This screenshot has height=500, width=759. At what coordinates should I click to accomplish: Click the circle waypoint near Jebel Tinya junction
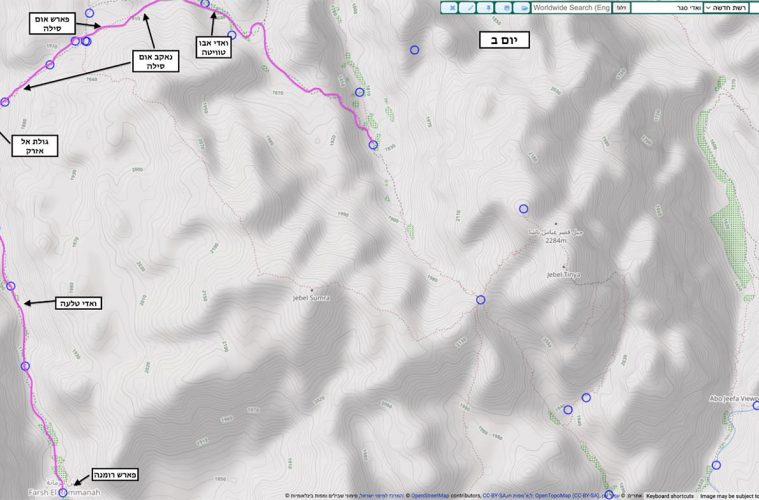tap(480, 300)
